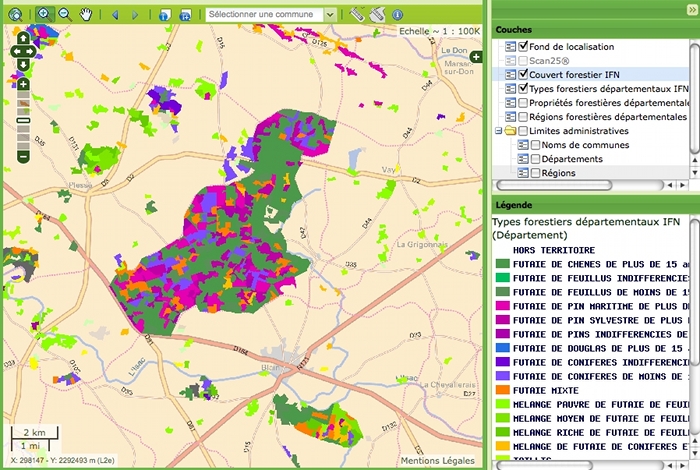Viewport: 700px width, 470px height.
Task: Open the blue information icon
Action: point(397,15)
